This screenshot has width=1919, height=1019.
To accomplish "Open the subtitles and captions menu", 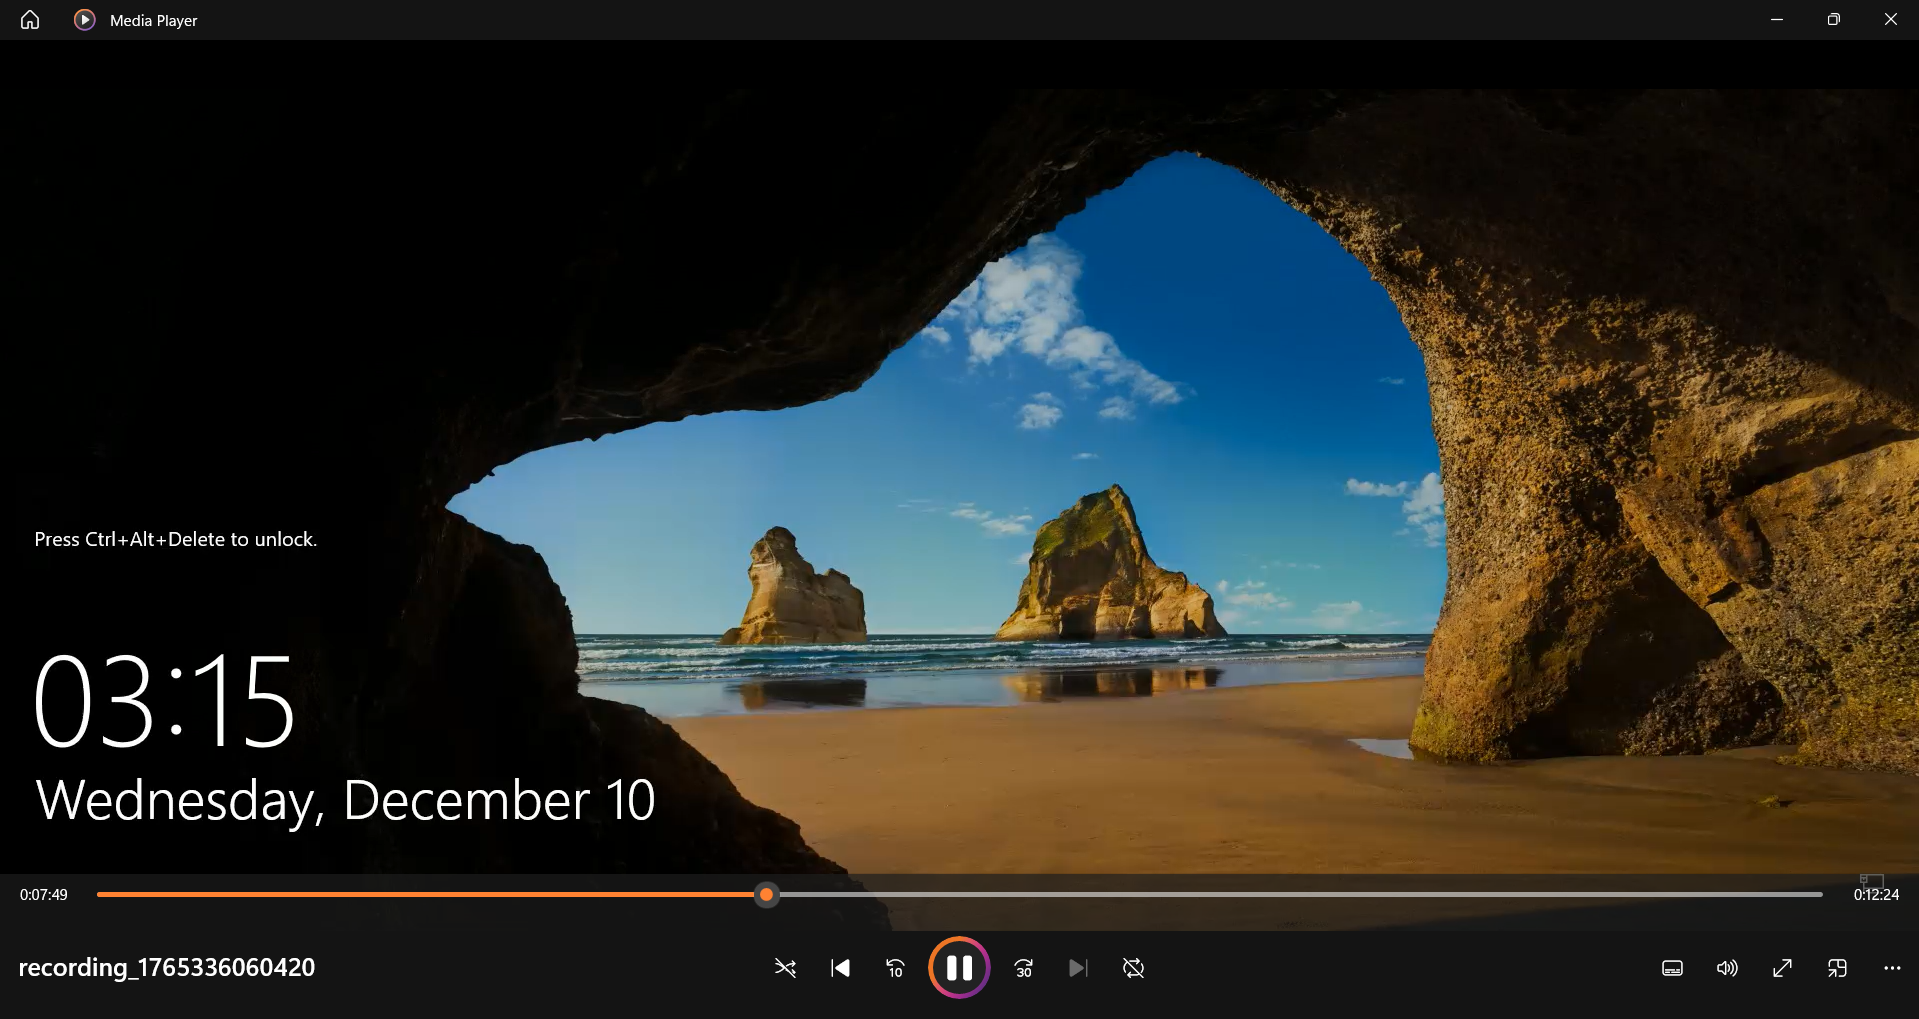I will pos(1672,968).
